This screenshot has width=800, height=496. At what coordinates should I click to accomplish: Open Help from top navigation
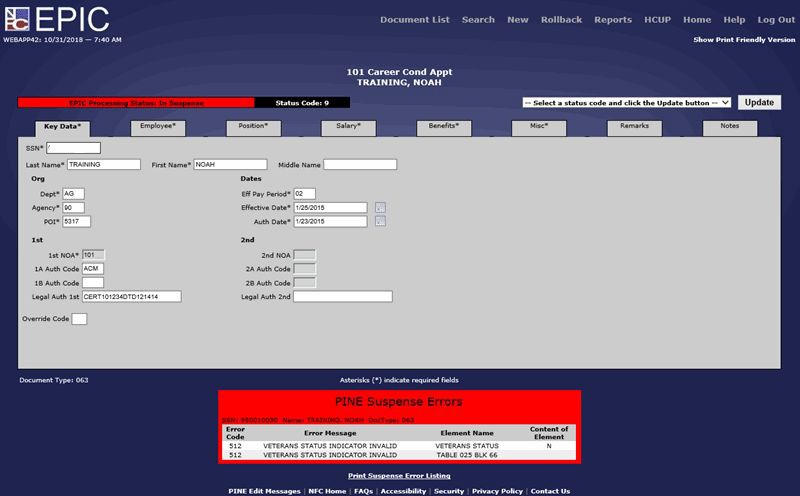point(734,19)
